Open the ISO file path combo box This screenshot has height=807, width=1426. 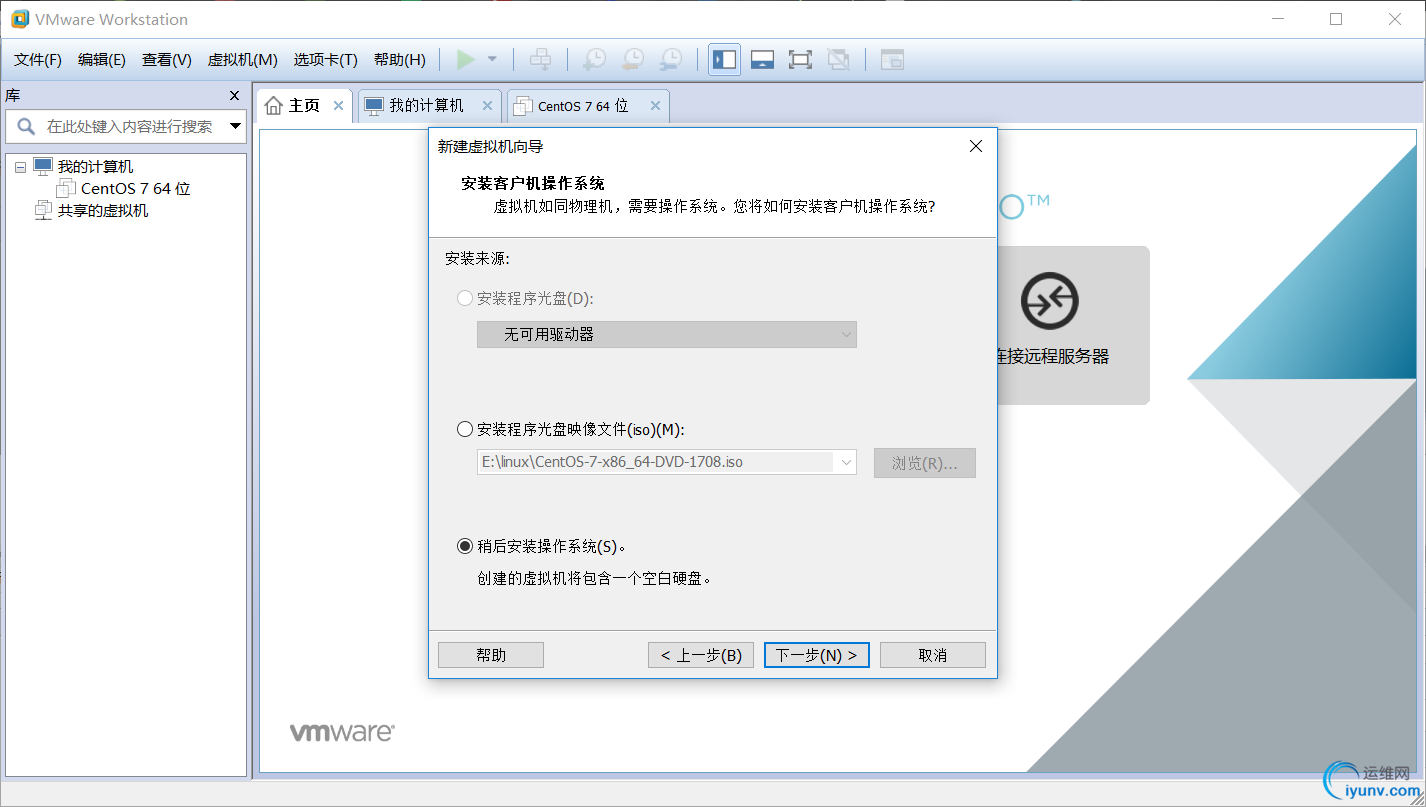tap(666, 462)
